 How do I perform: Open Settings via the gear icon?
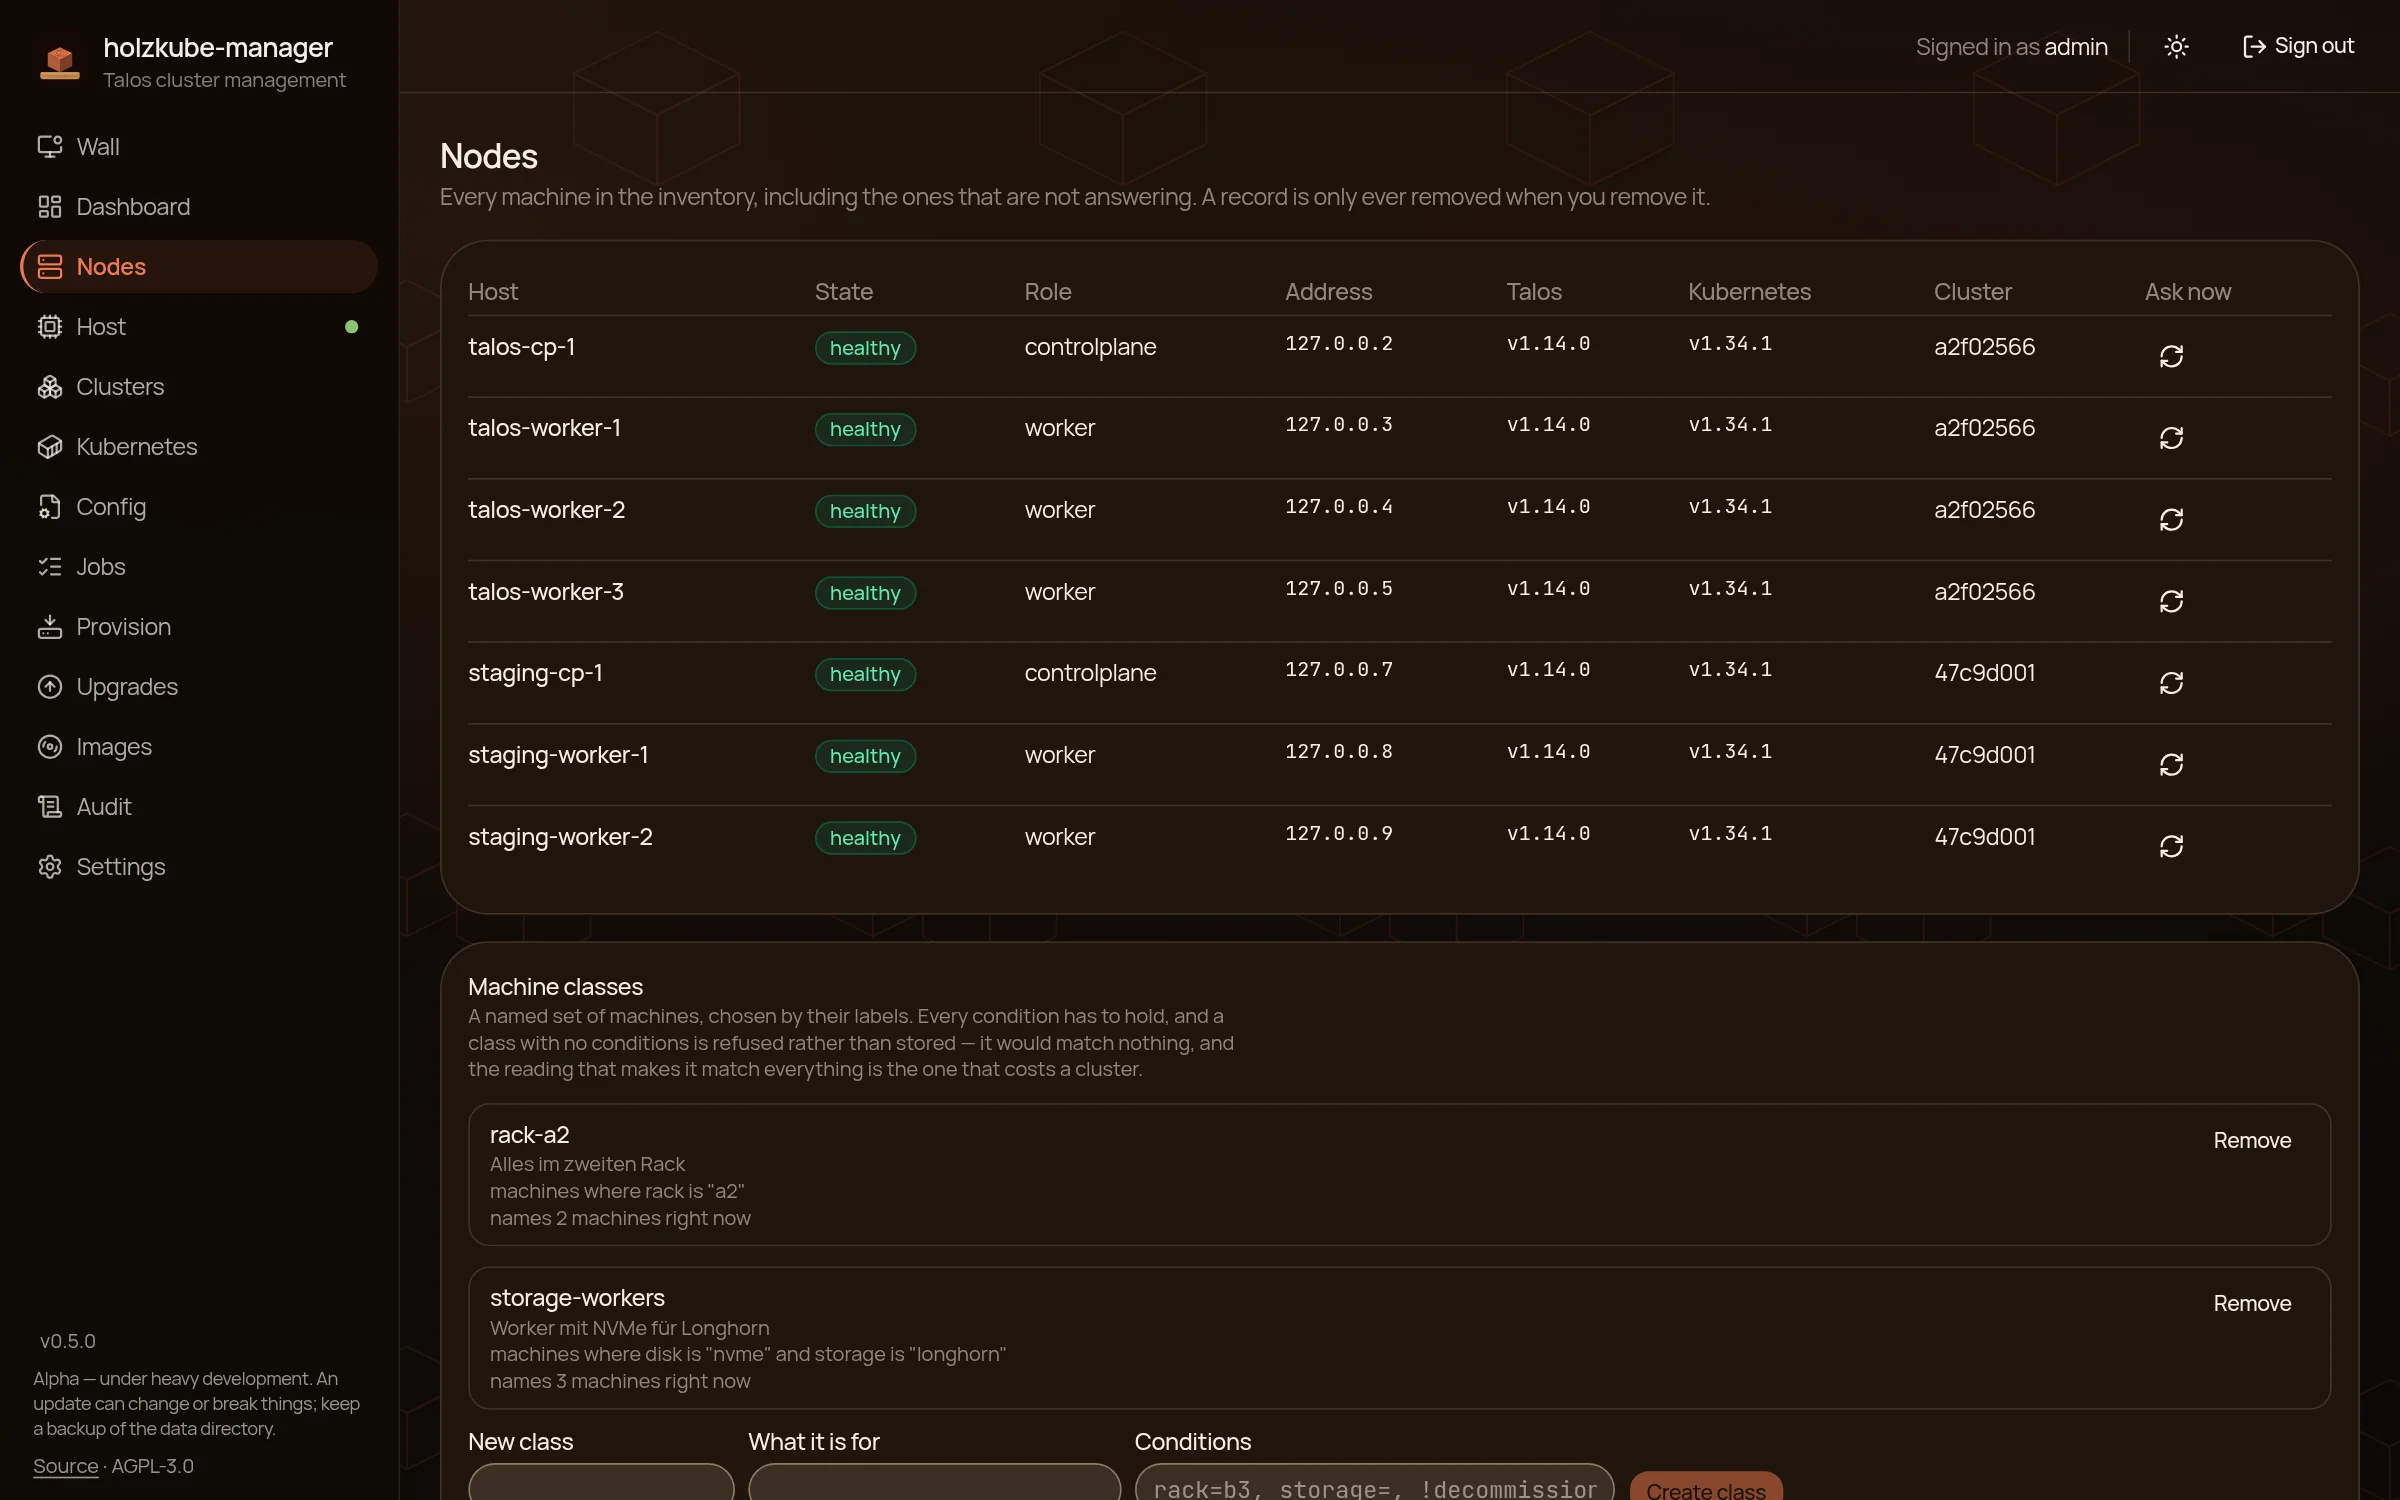[x=50, y=867]
